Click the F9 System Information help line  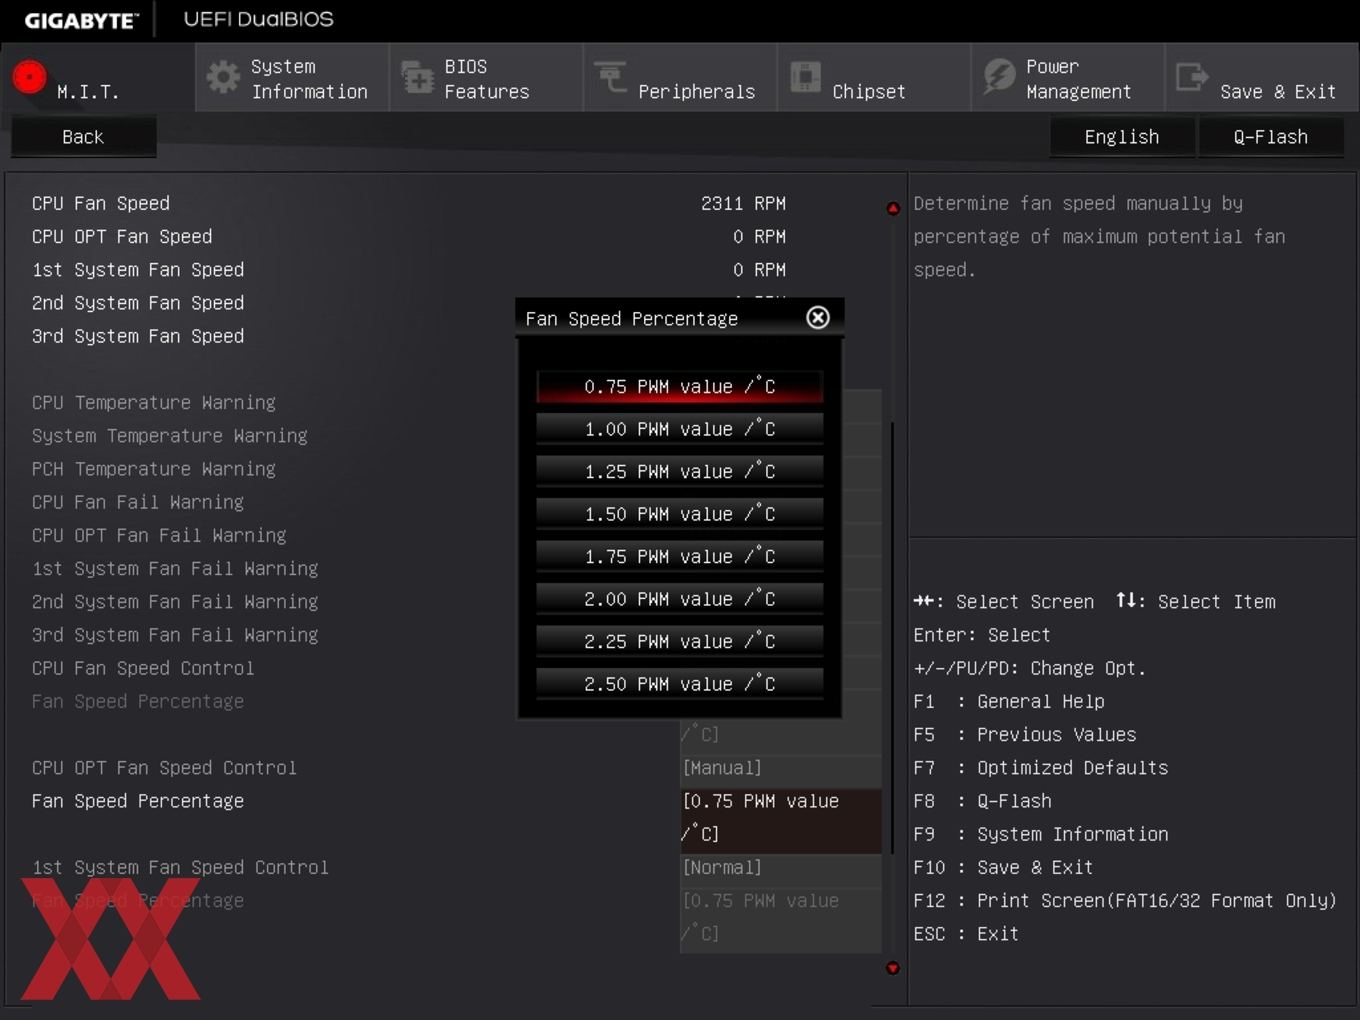click(1040, 834)
